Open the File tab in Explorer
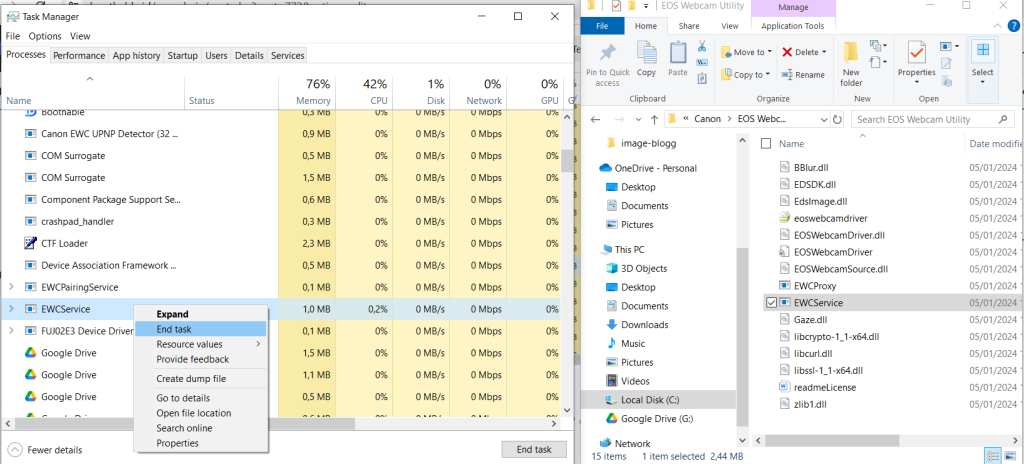1024x464 pixels. [x=602, y=25]
